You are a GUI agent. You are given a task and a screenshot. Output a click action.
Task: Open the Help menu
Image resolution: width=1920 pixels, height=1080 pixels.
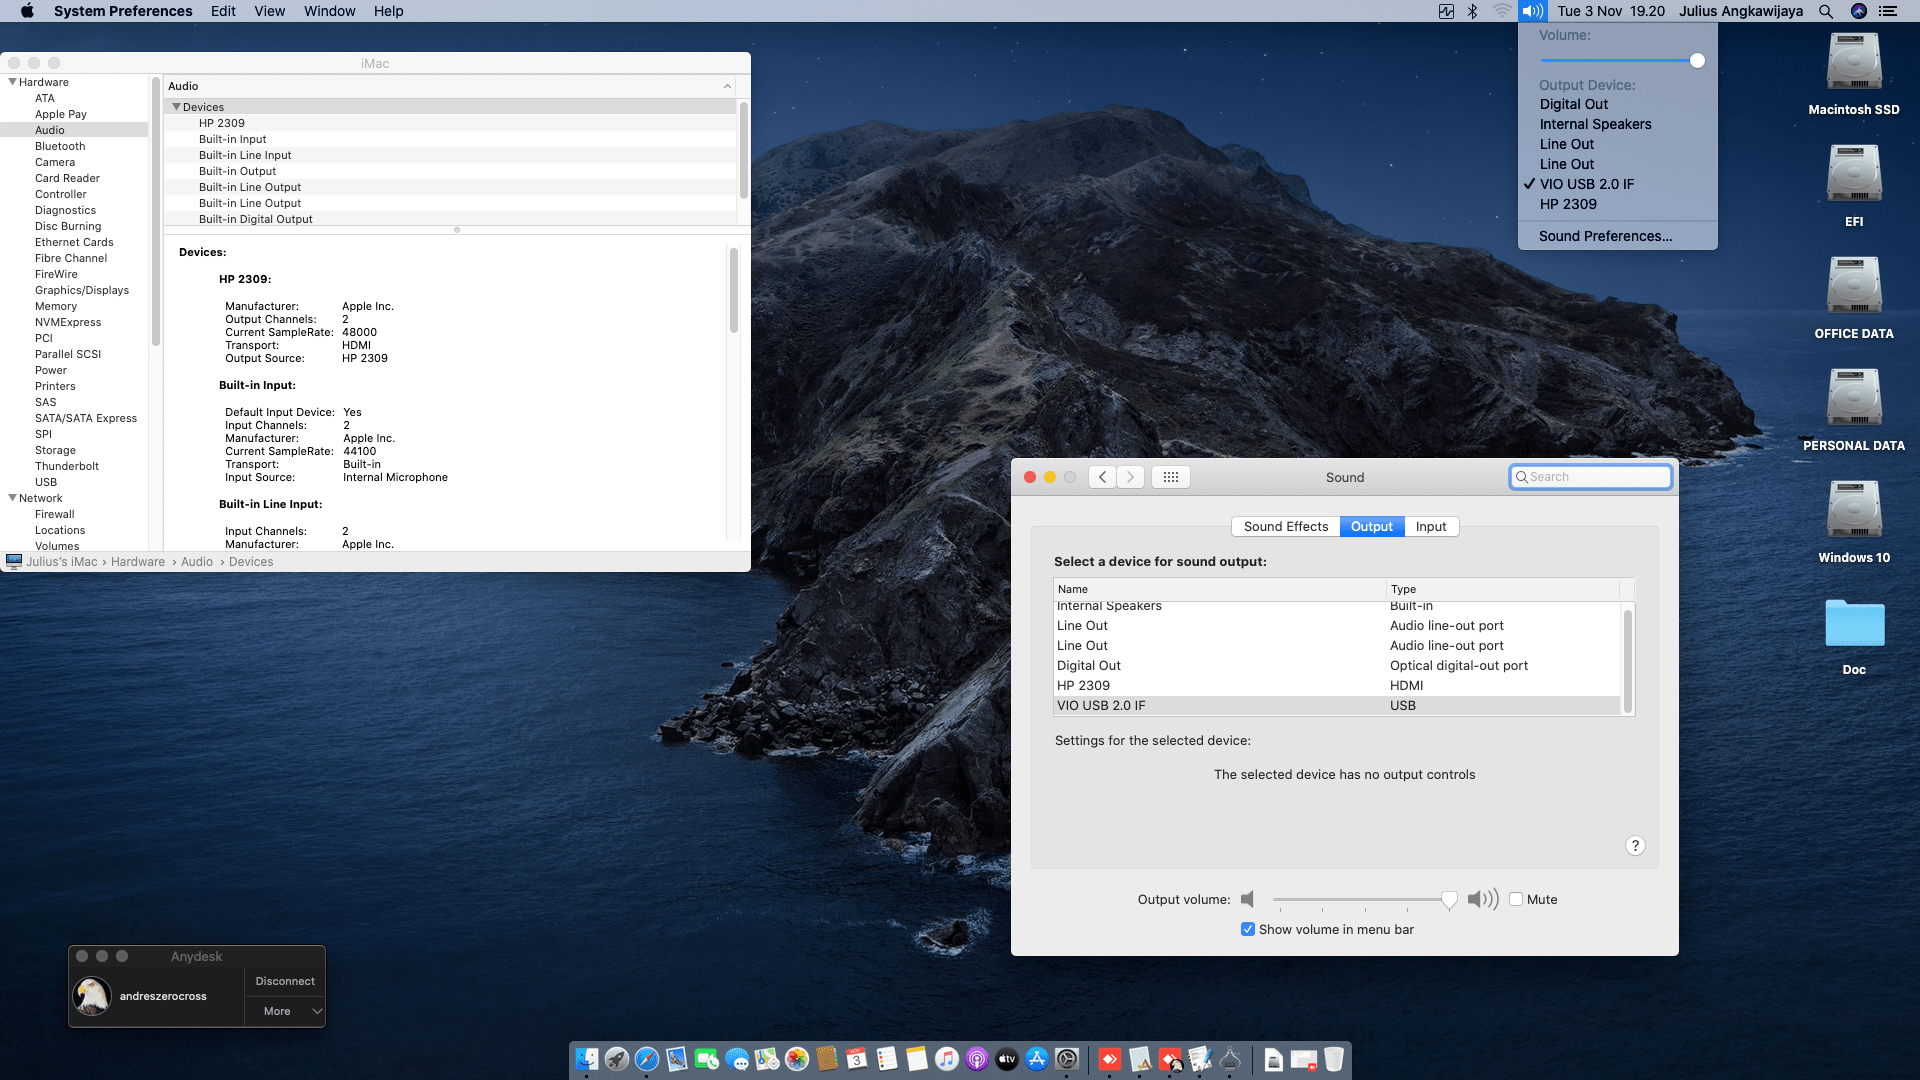[388, 11]
